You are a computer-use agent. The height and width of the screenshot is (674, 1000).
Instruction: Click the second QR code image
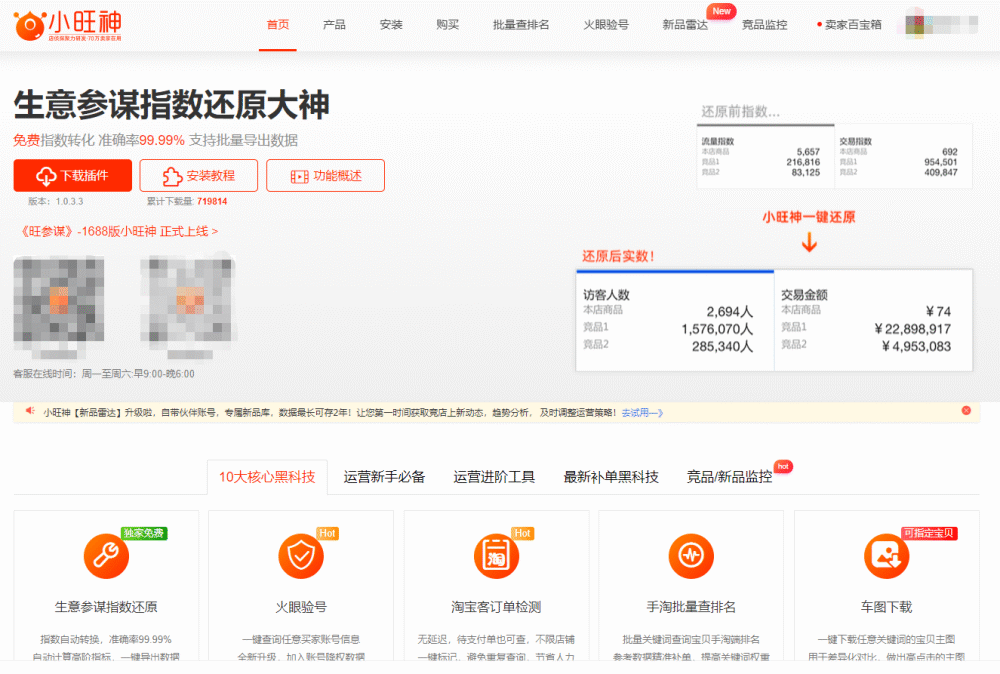pos(189,299)
